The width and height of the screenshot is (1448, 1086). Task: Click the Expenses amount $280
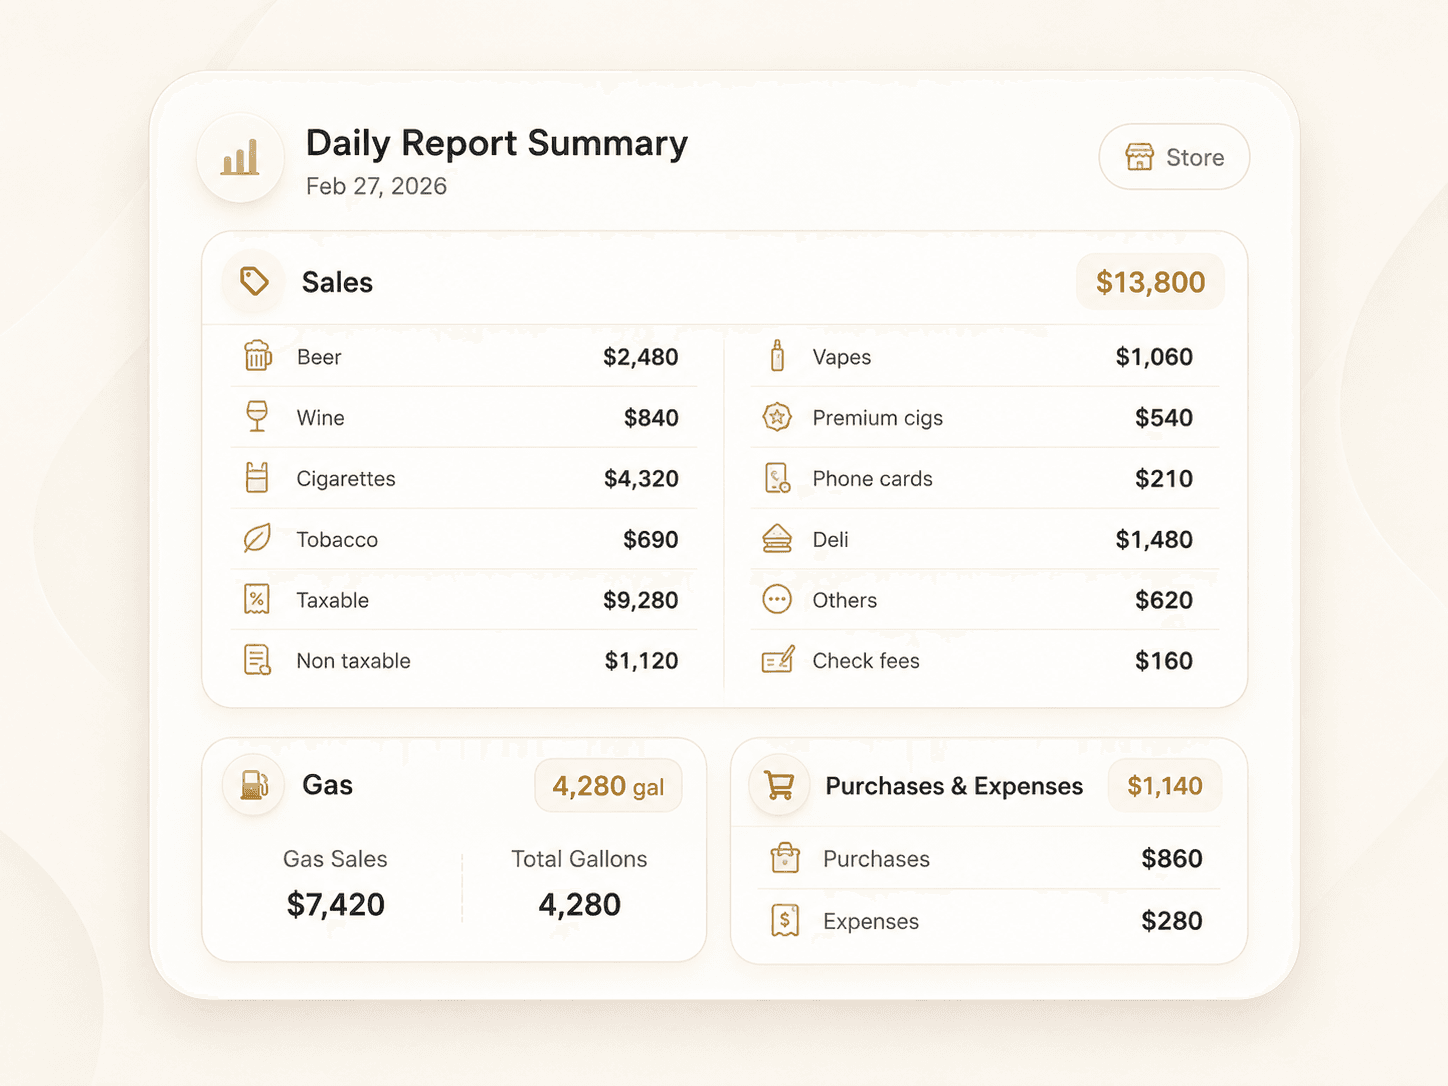1172,921
